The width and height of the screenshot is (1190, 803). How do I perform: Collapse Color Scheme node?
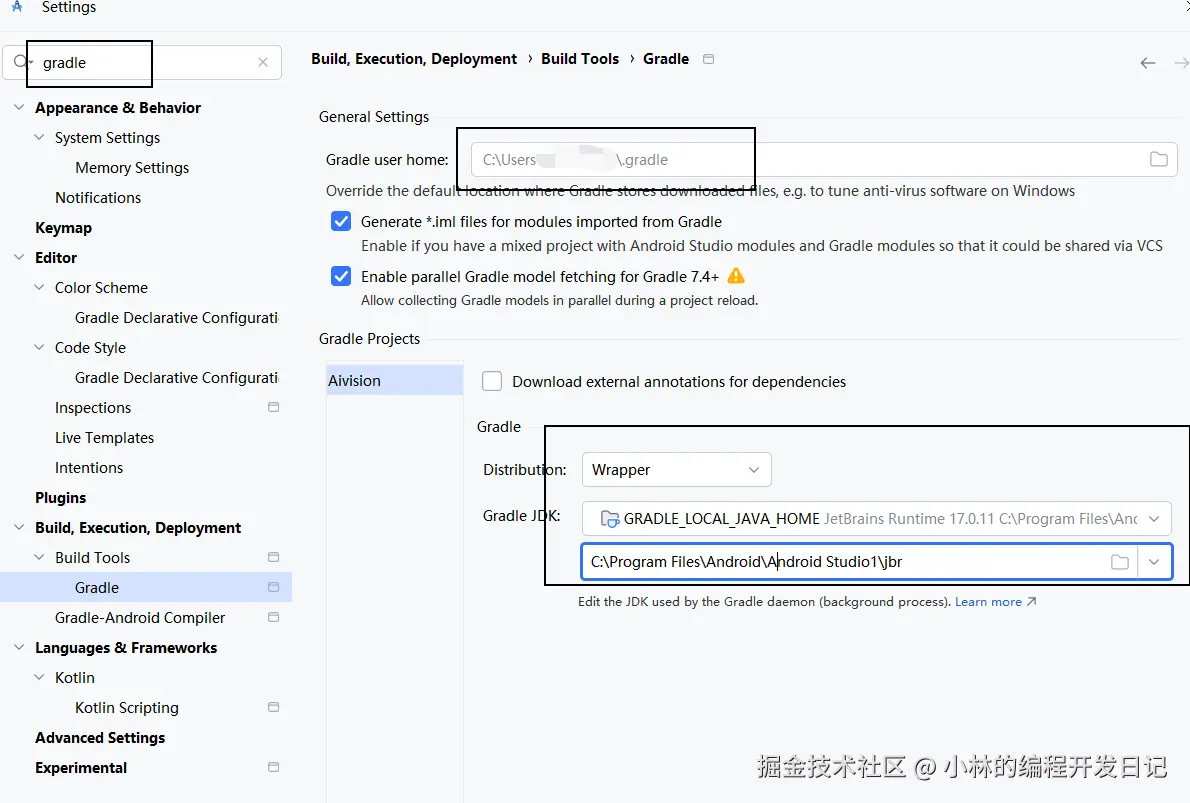point(39,288)
